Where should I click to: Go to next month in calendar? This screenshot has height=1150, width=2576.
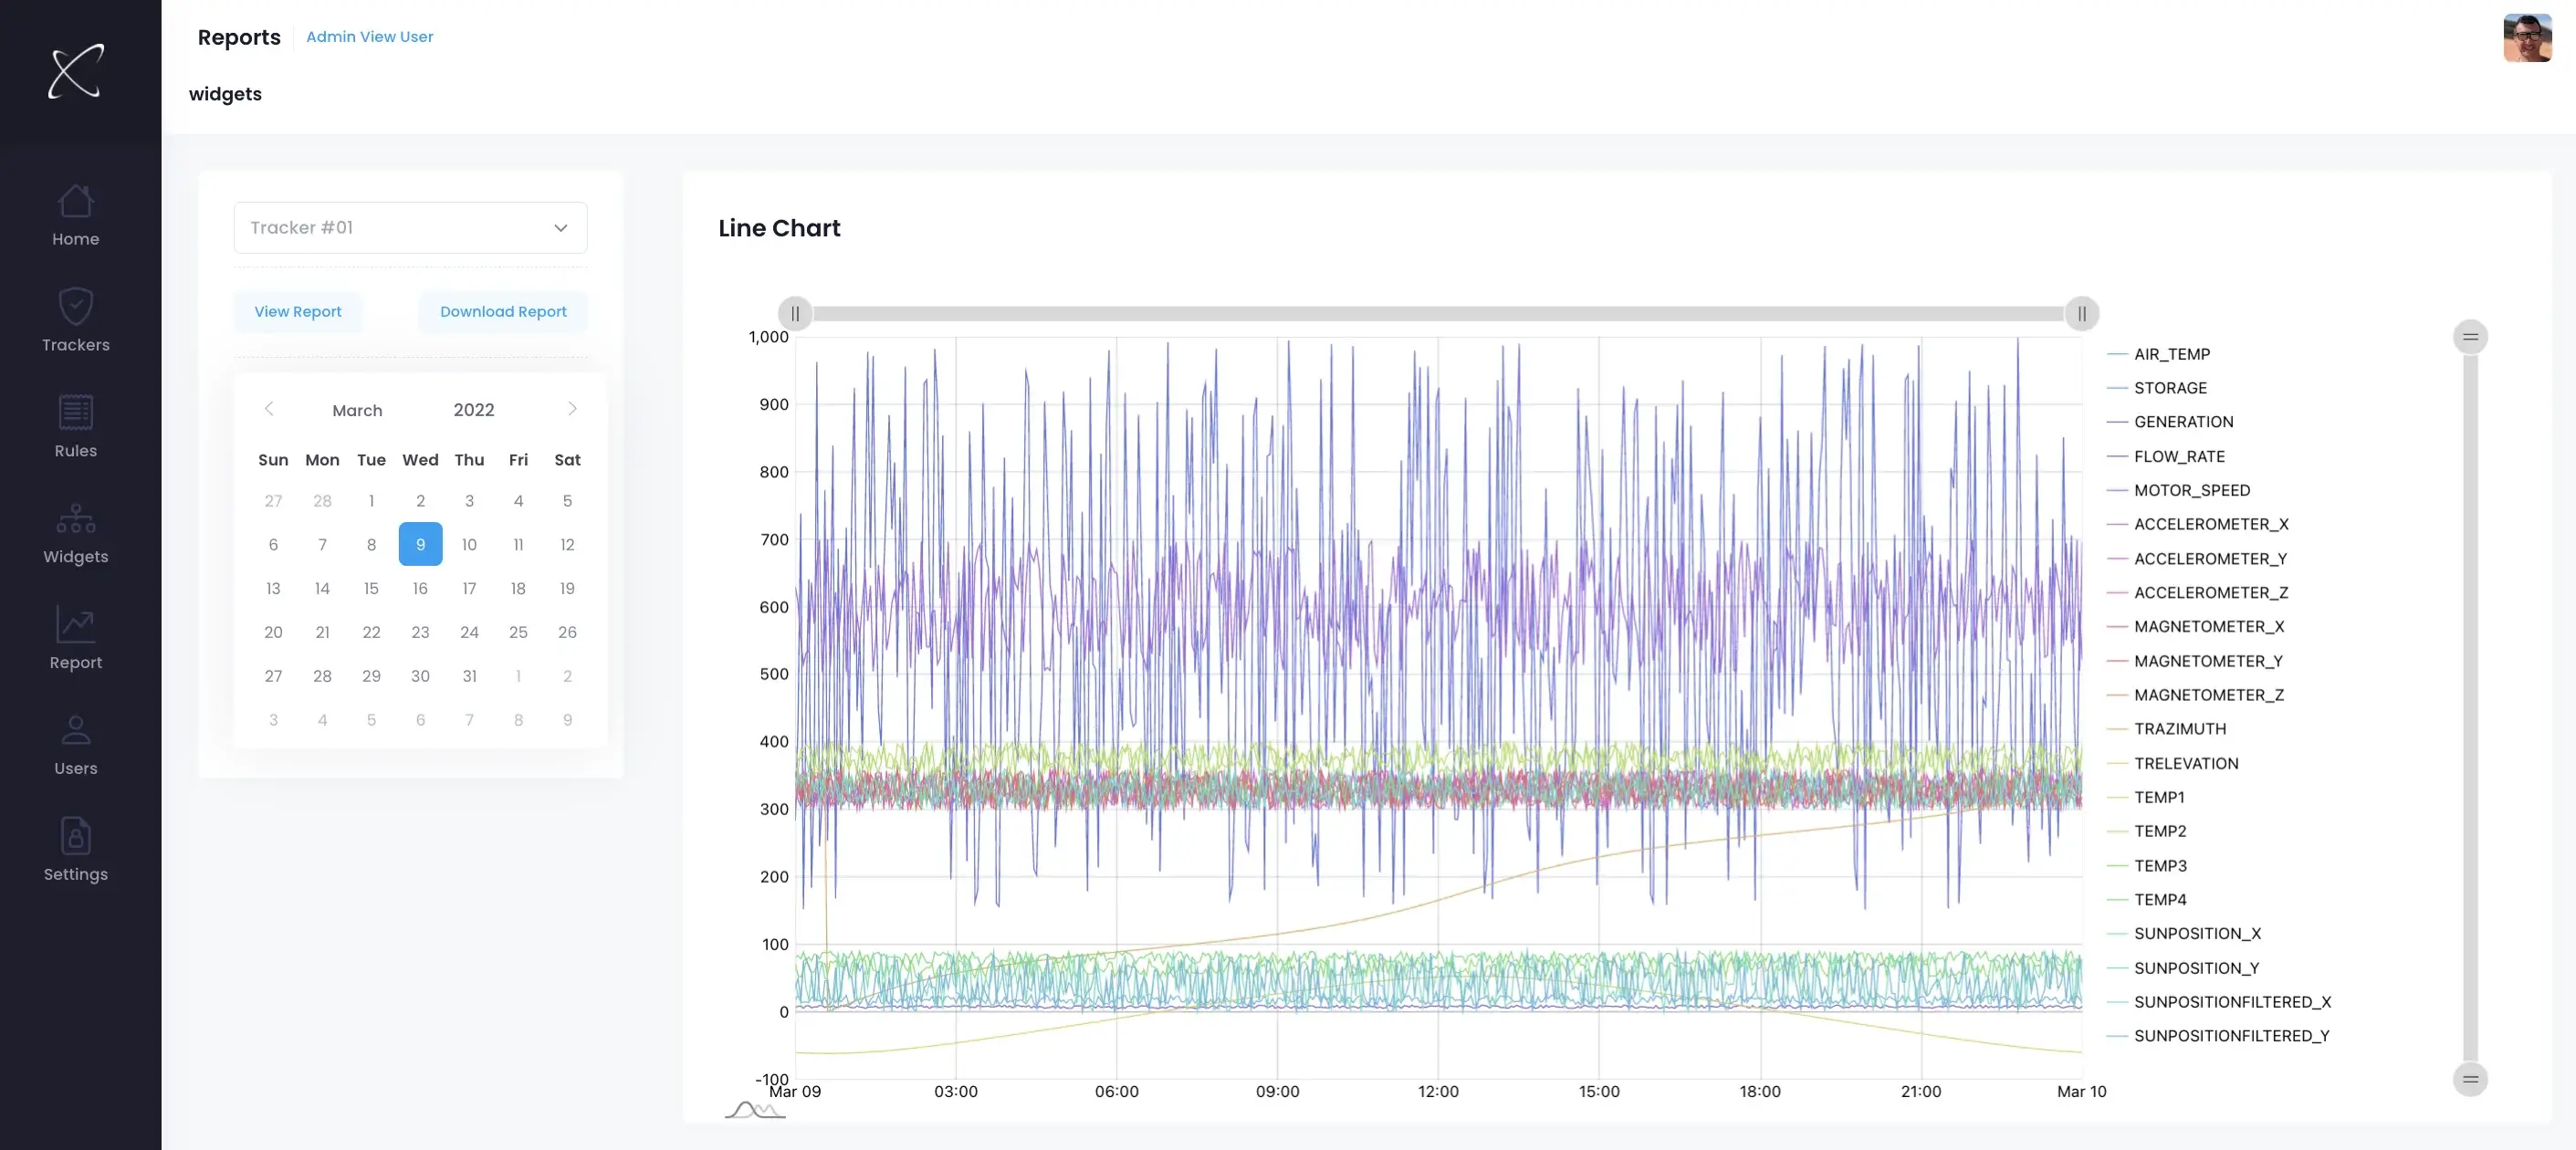572,409
